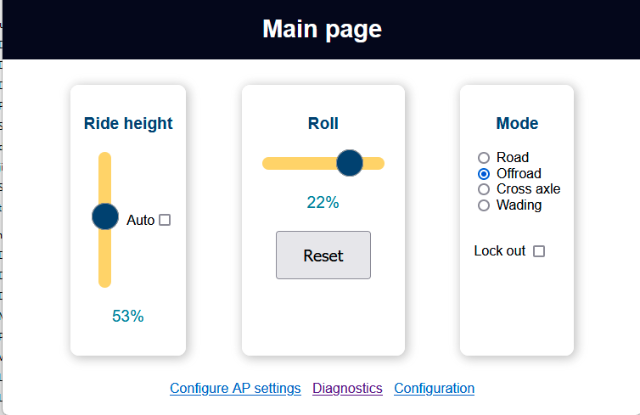
Task: Click the bottom end of Ride height slider
Action: pos(105,280)
